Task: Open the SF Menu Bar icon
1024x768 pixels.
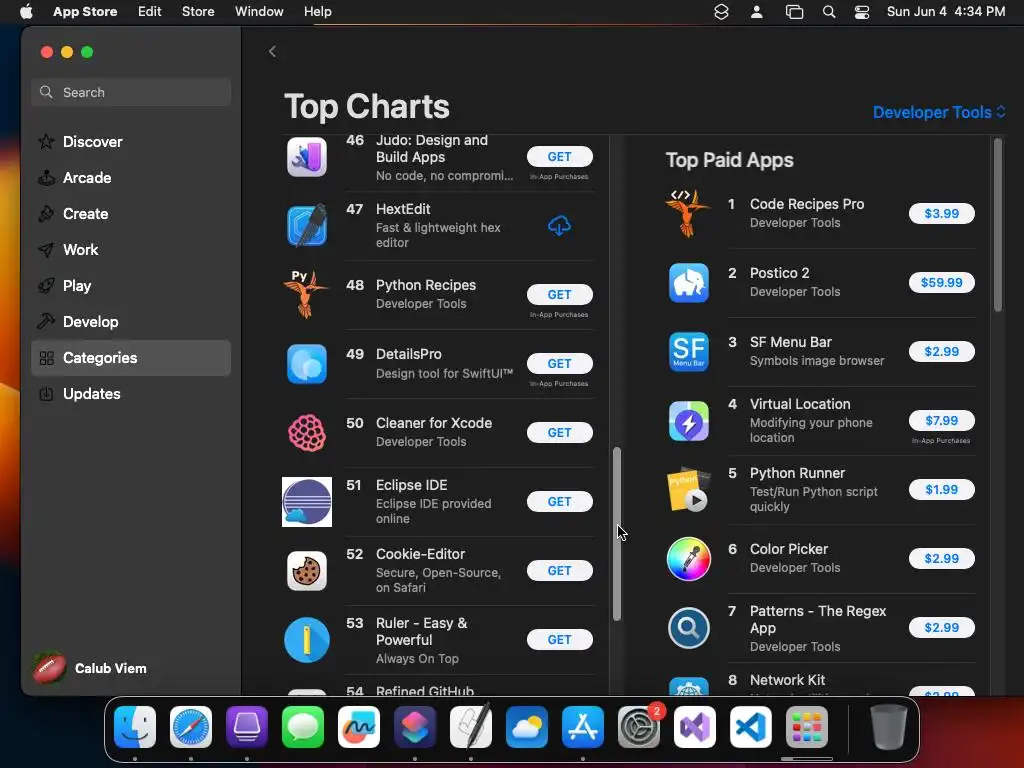Action: point(689,351)
